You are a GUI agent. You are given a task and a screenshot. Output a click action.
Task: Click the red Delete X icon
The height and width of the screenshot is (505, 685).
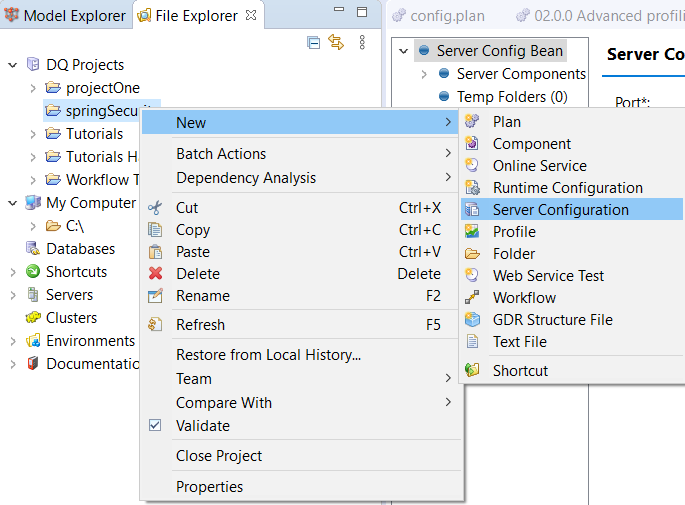[155, 274]
